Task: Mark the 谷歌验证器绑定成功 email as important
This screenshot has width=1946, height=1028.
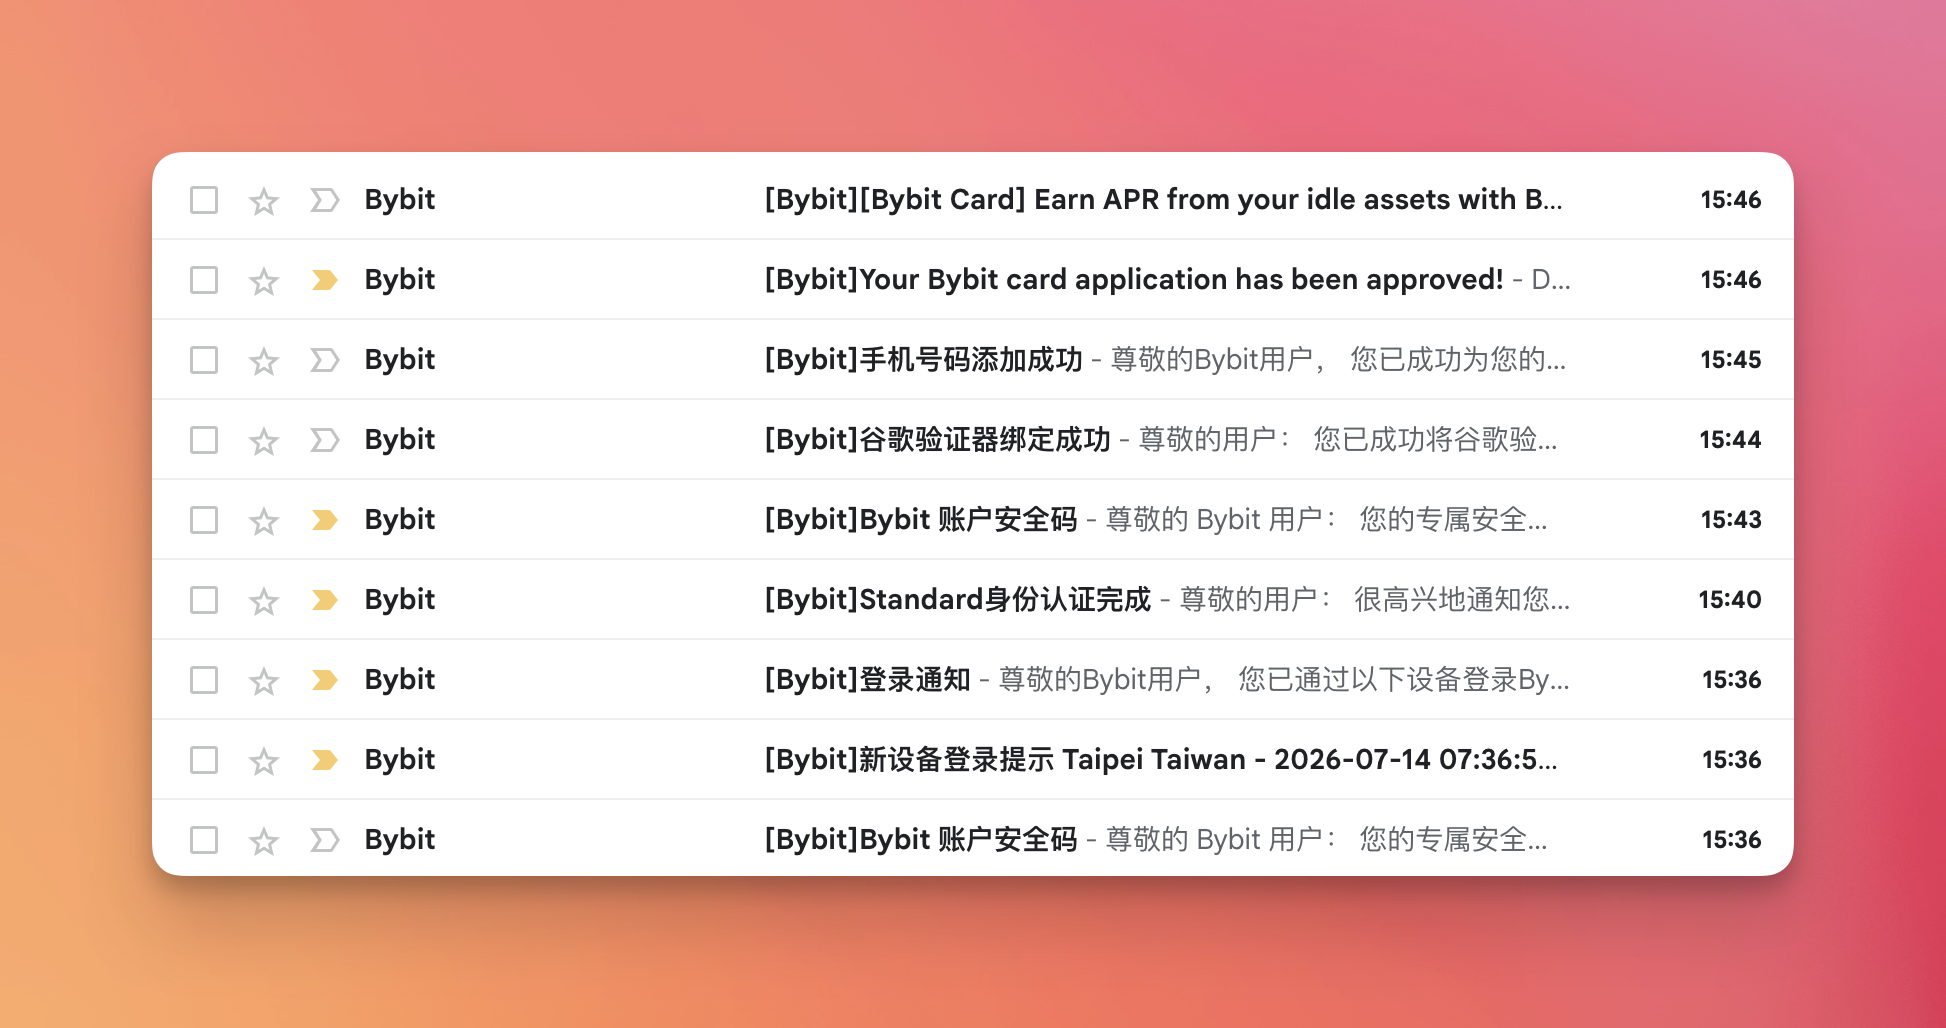Action: (324, 440)
